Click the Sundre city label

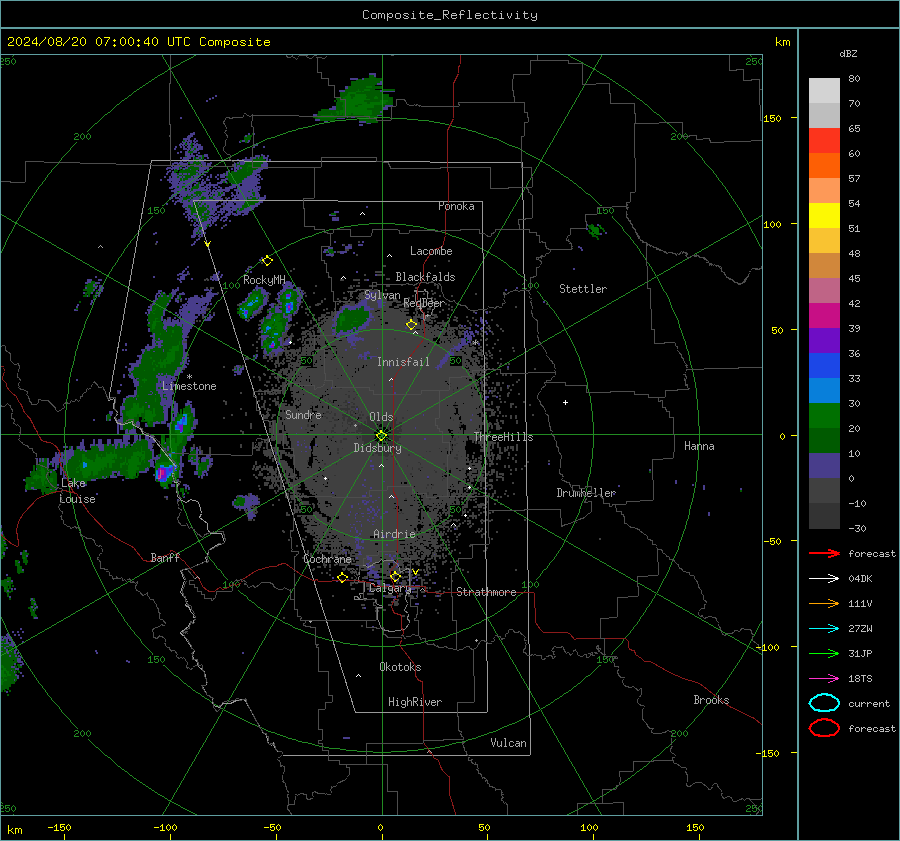[x=303, y=414]
